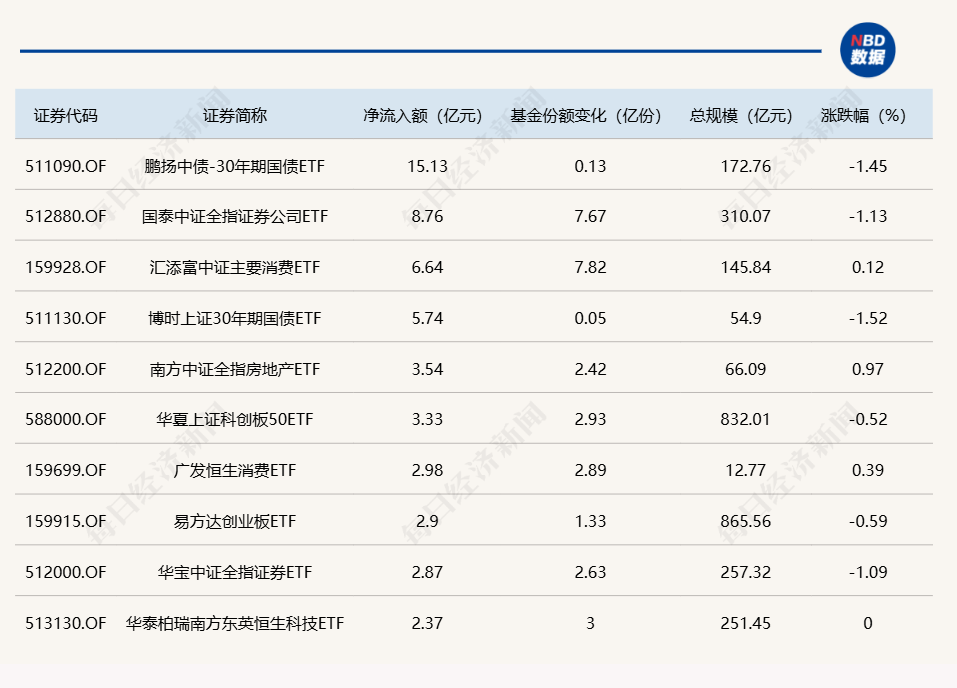
Task: Click total scale value 310.07
Action: pyautogui.click(x=746, y=216)
